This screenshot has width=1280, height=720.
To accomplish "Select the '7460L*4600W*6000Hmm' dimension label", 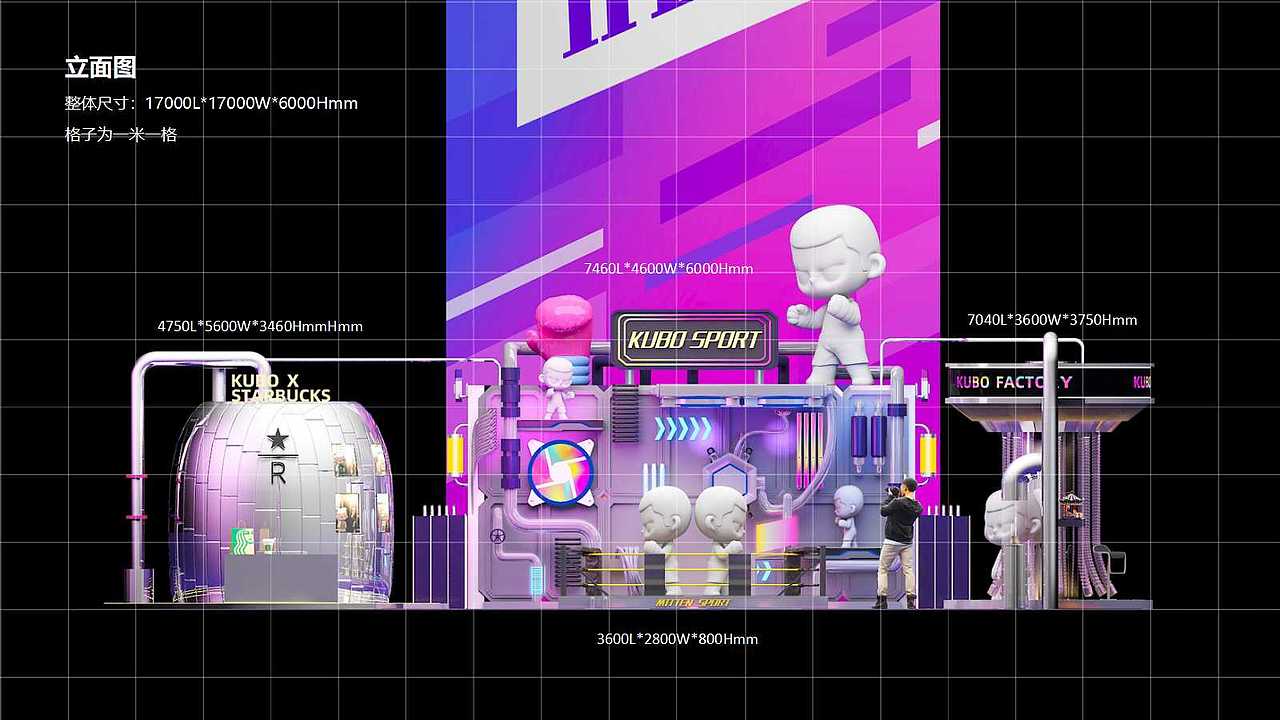I will pyautogui.click(x=669, y=268).
